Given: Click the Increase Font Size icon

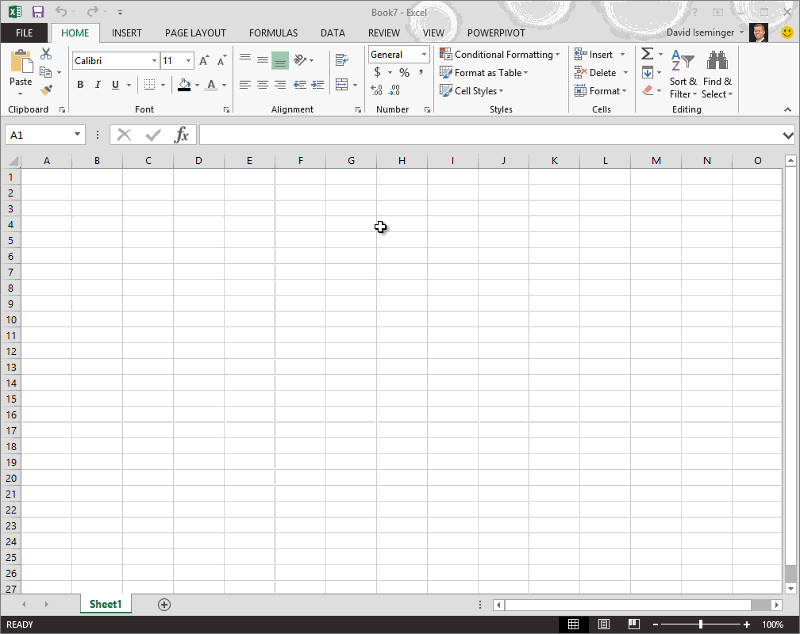Looking at the screenshot, I should coord(204,61).
